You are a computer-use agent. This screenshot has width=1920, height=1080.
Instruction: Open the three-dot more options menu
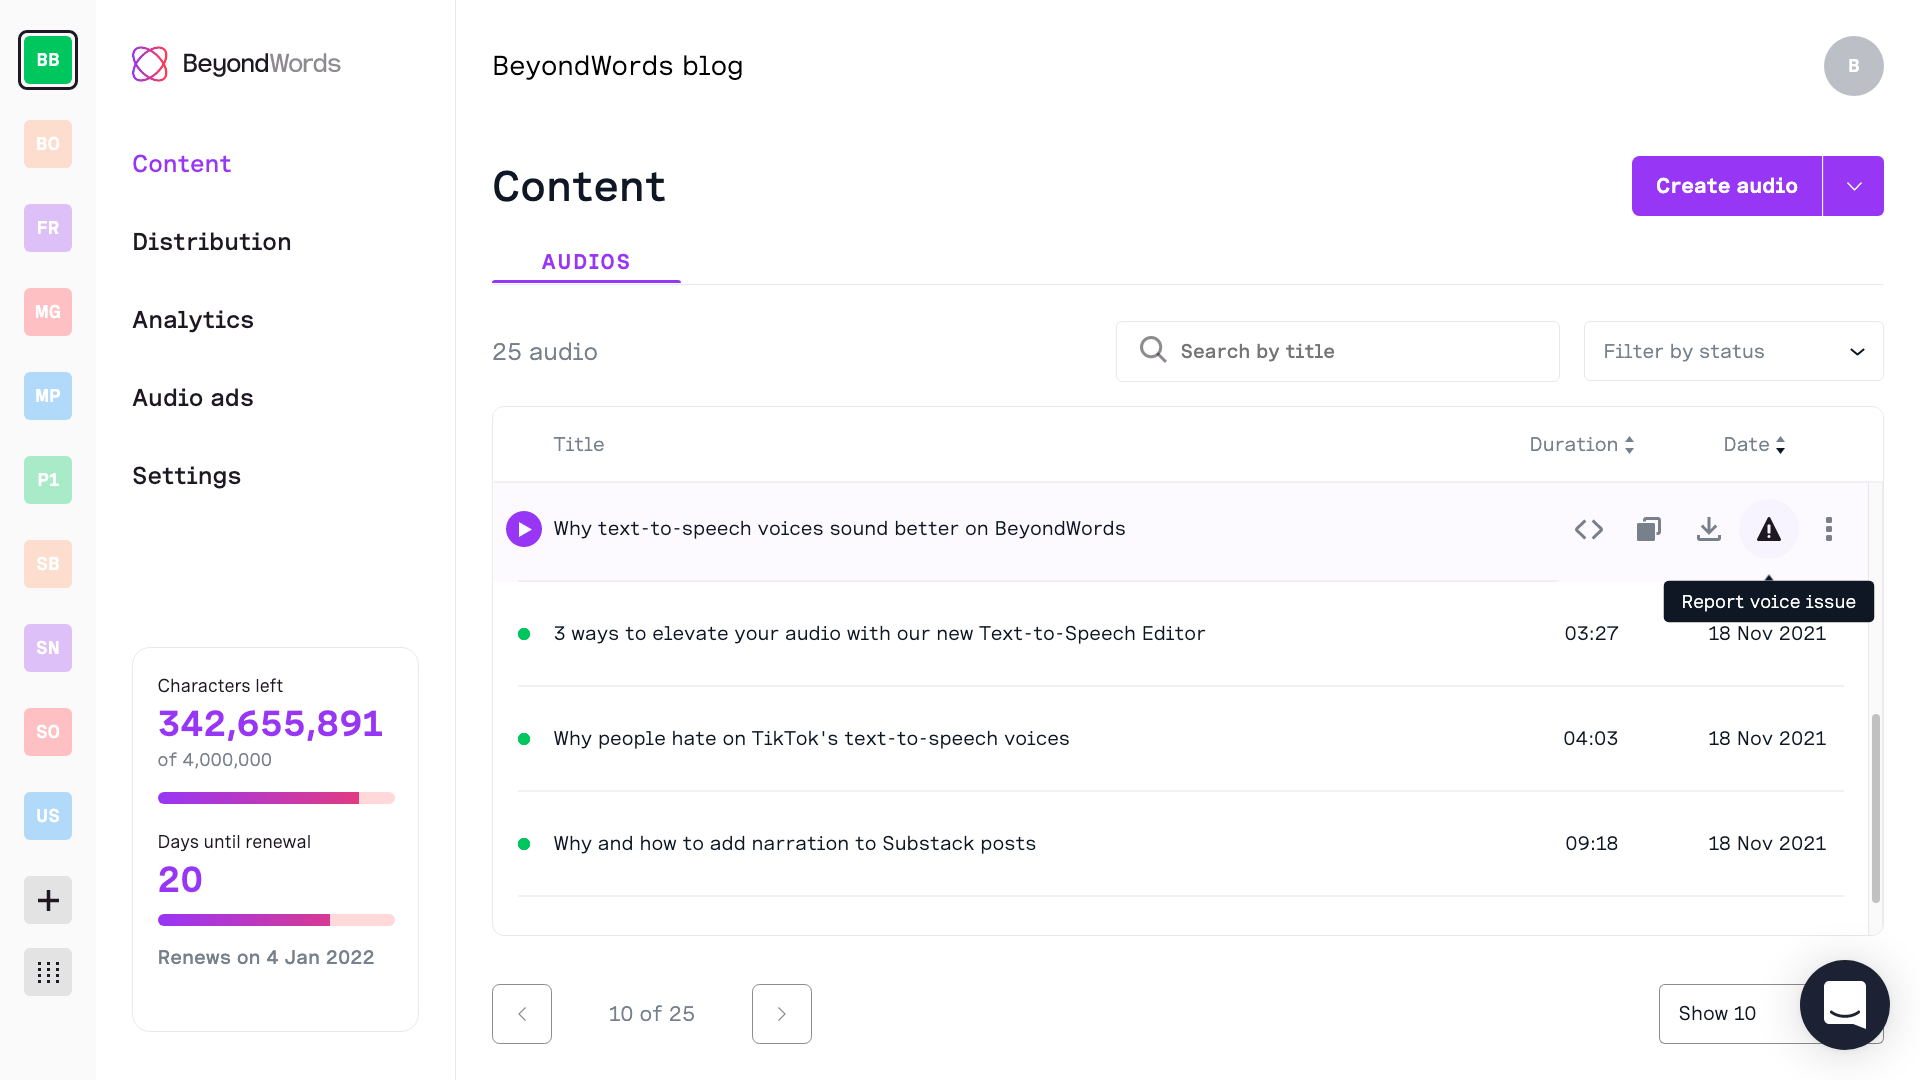pyautogui.click(x=1828, y=529)
